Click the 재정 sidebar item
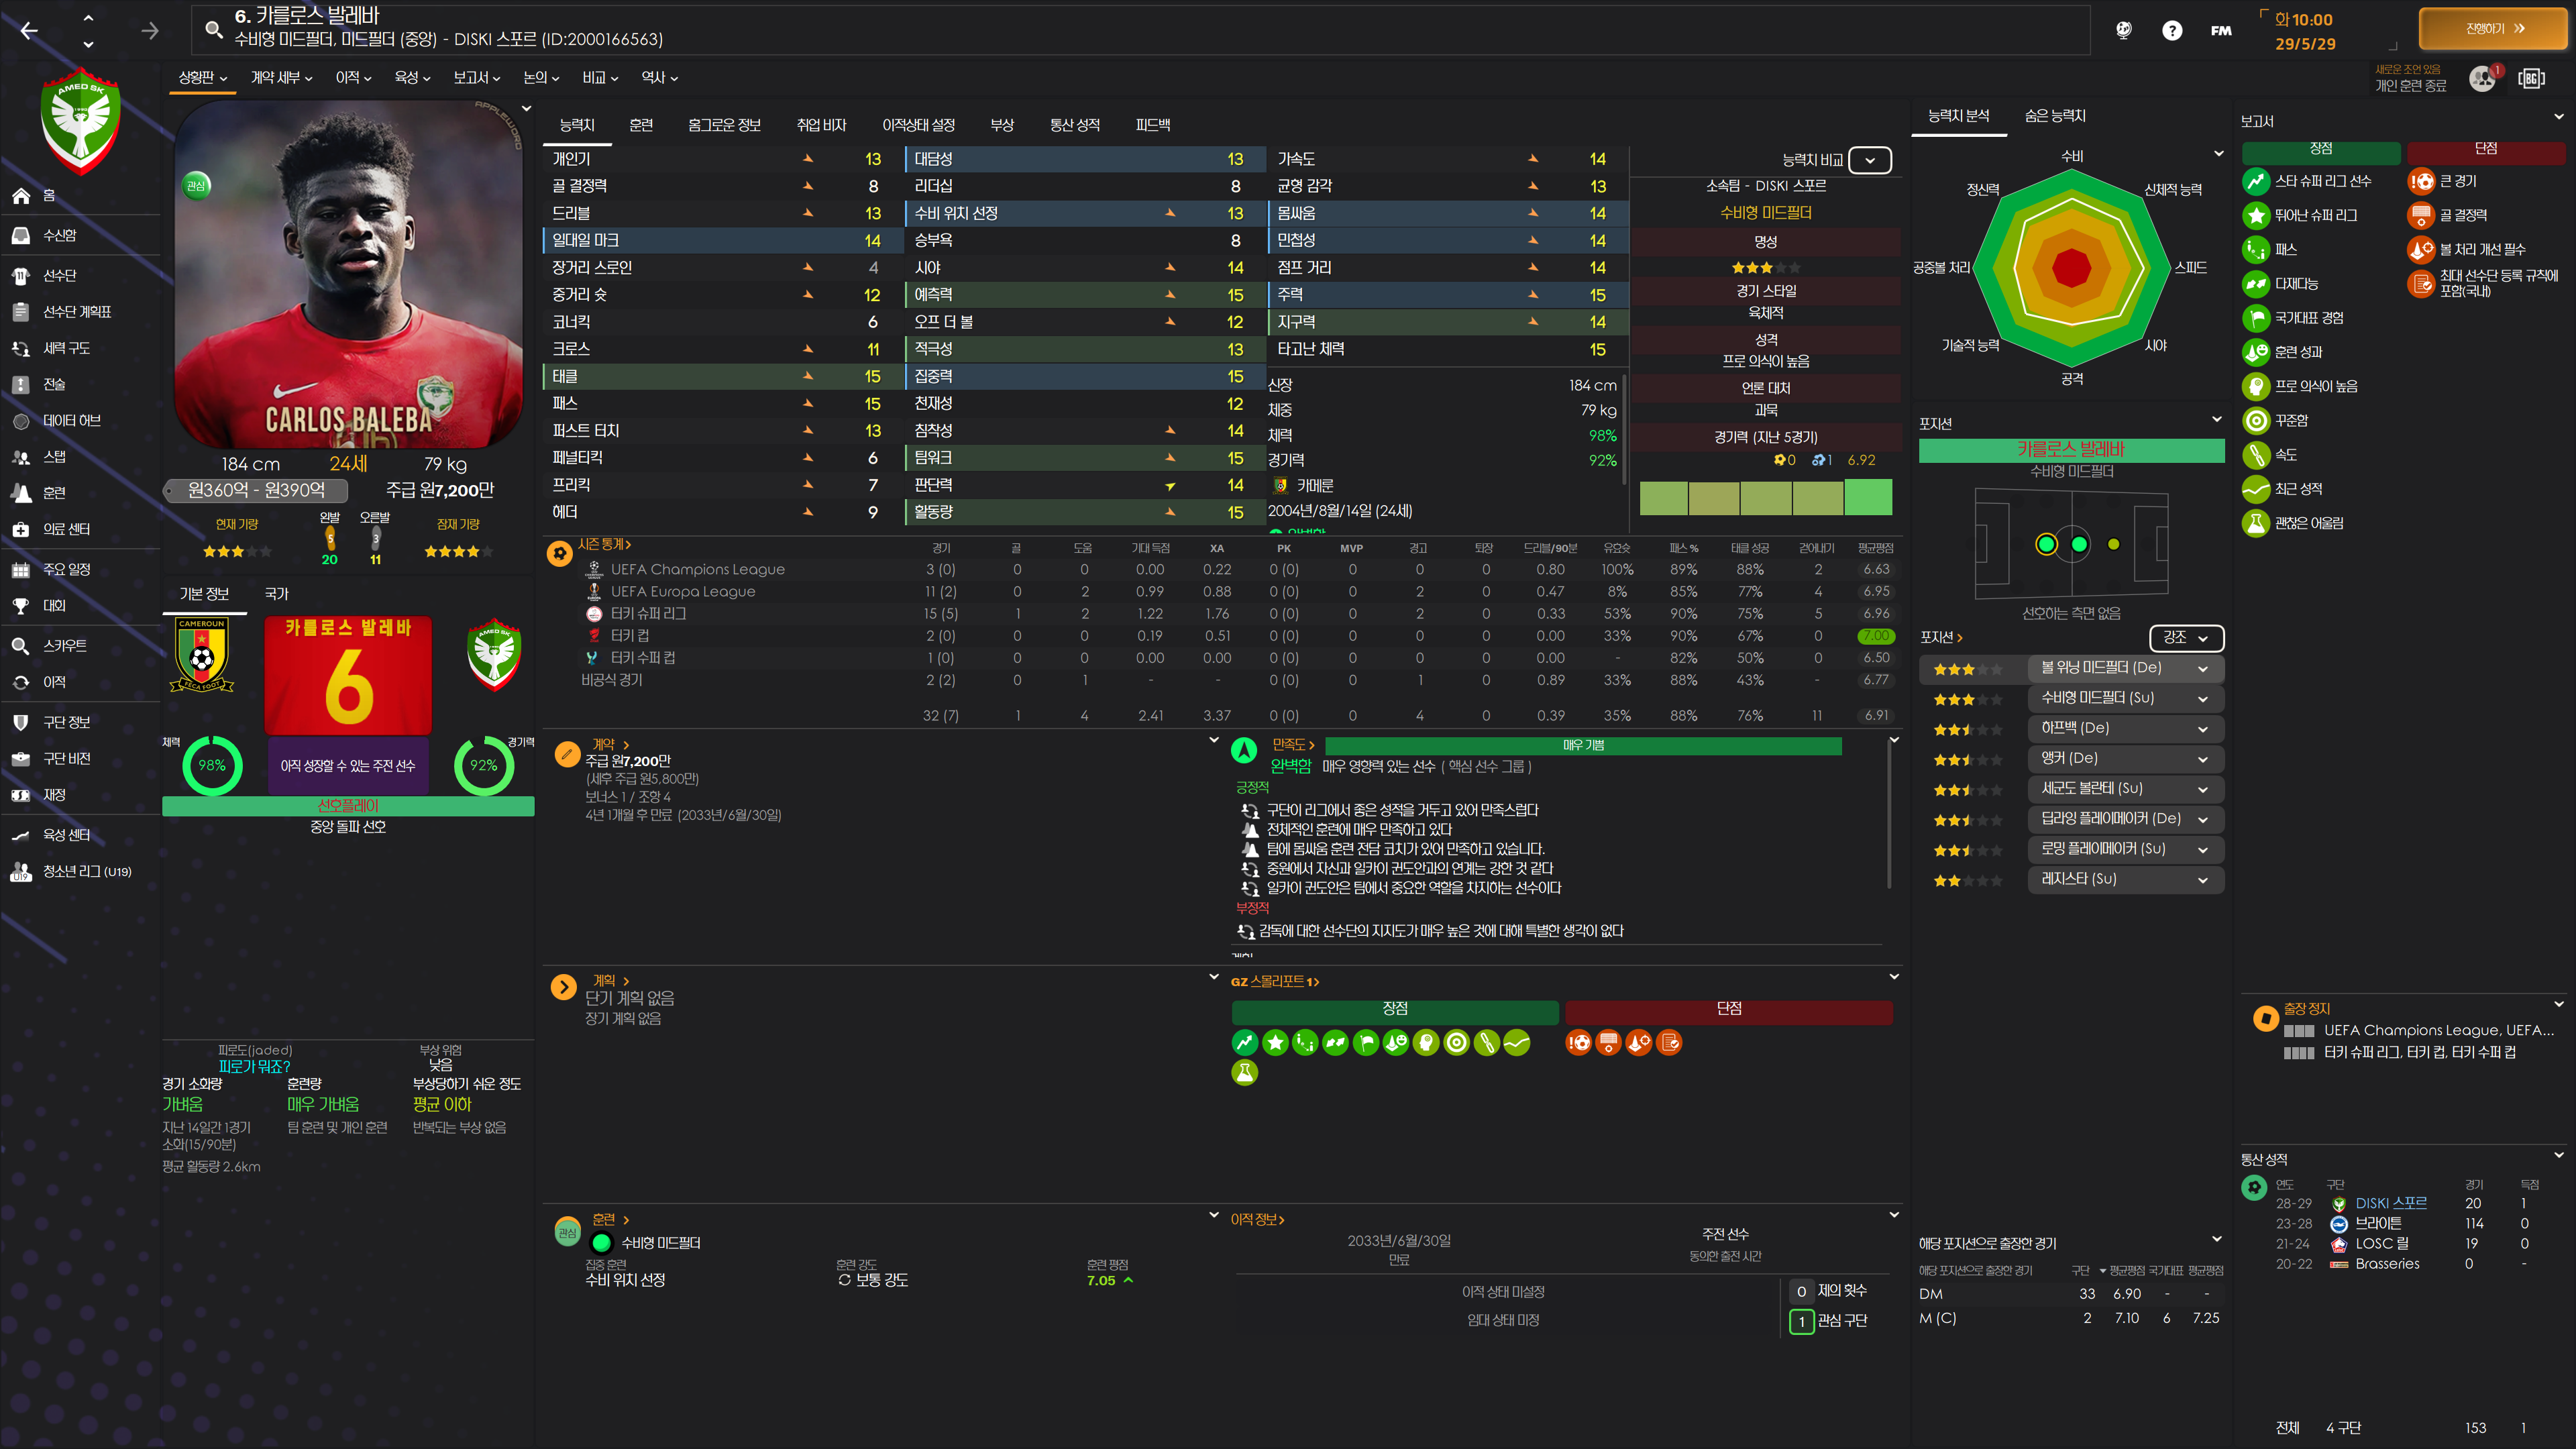This screenshot has height=1449, width=2576. [54, 795]
